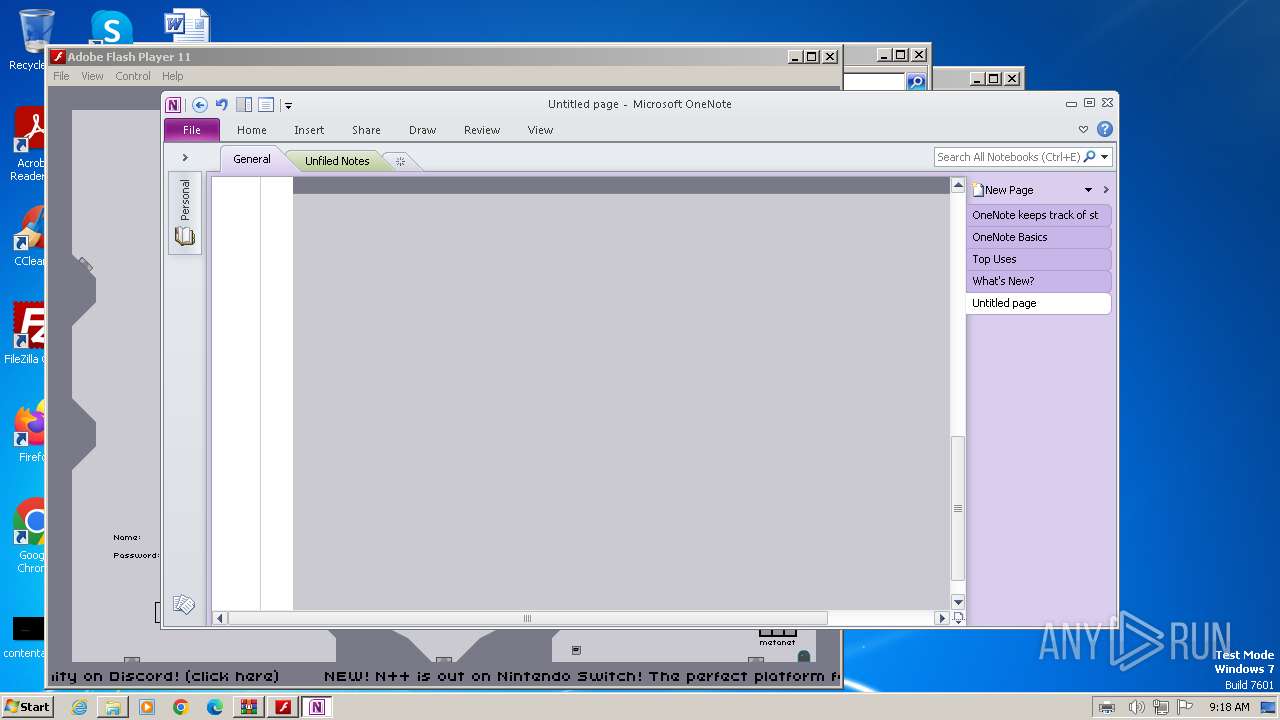Click the Action Center flag icon in tray
Screen dimensions: 1280x720
pos(1185,707)
